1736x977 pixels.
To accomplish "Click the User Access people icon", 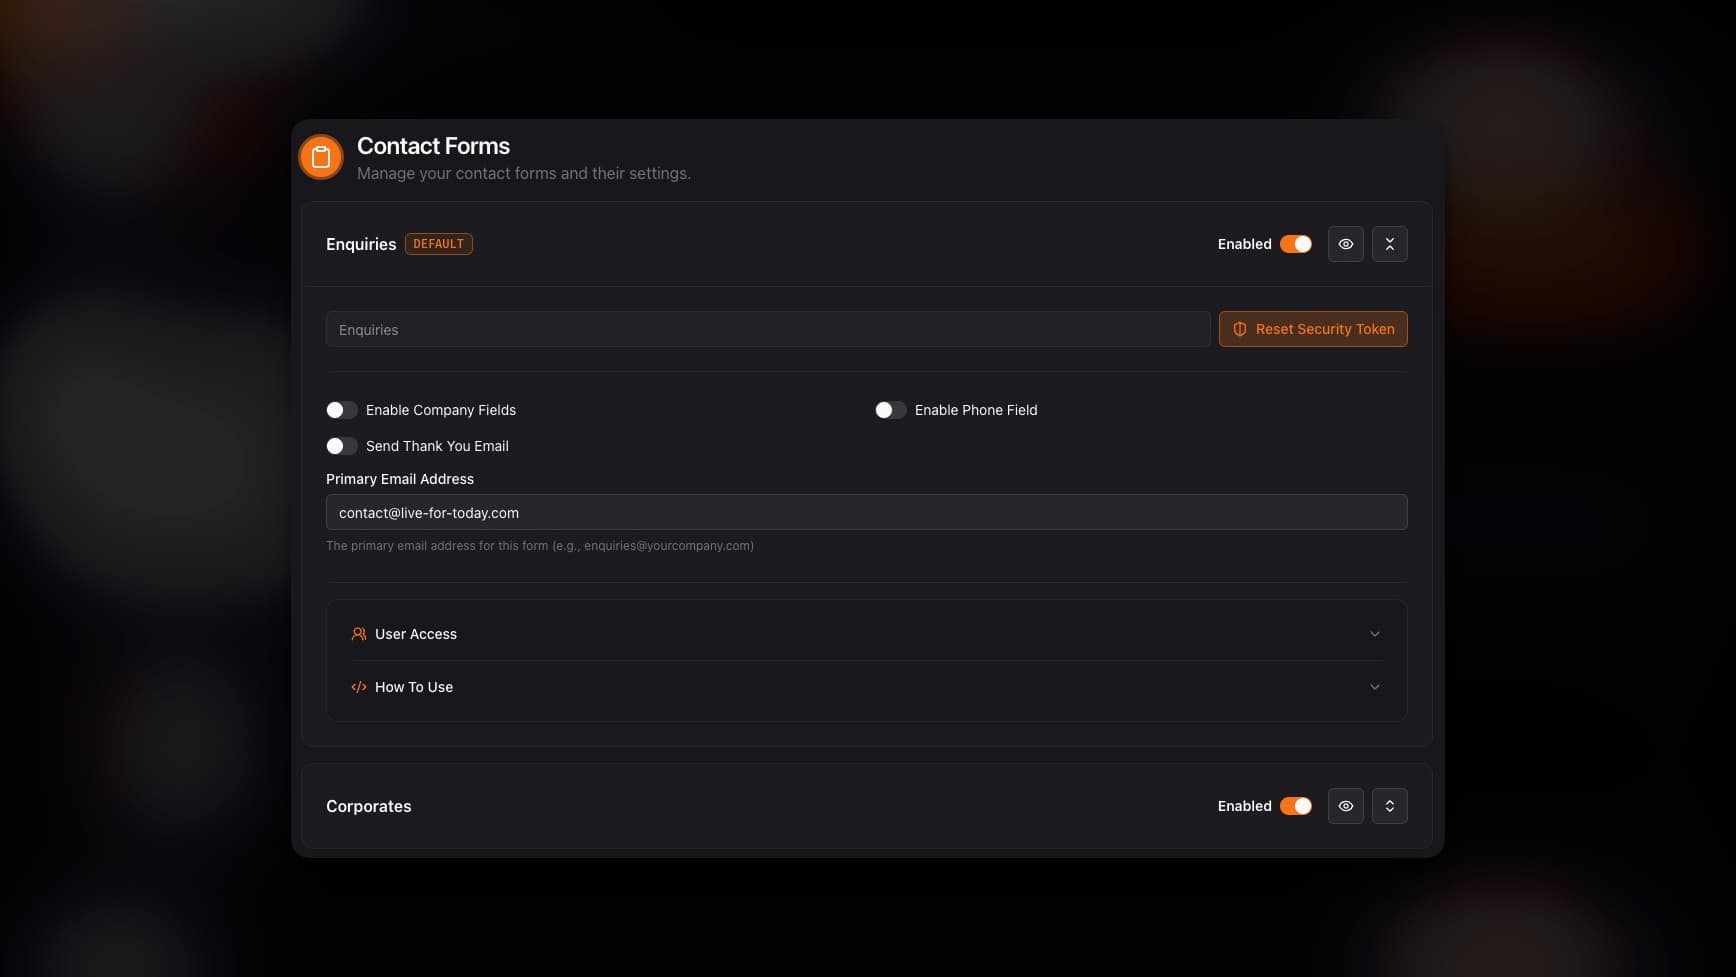I will point(359,634).
